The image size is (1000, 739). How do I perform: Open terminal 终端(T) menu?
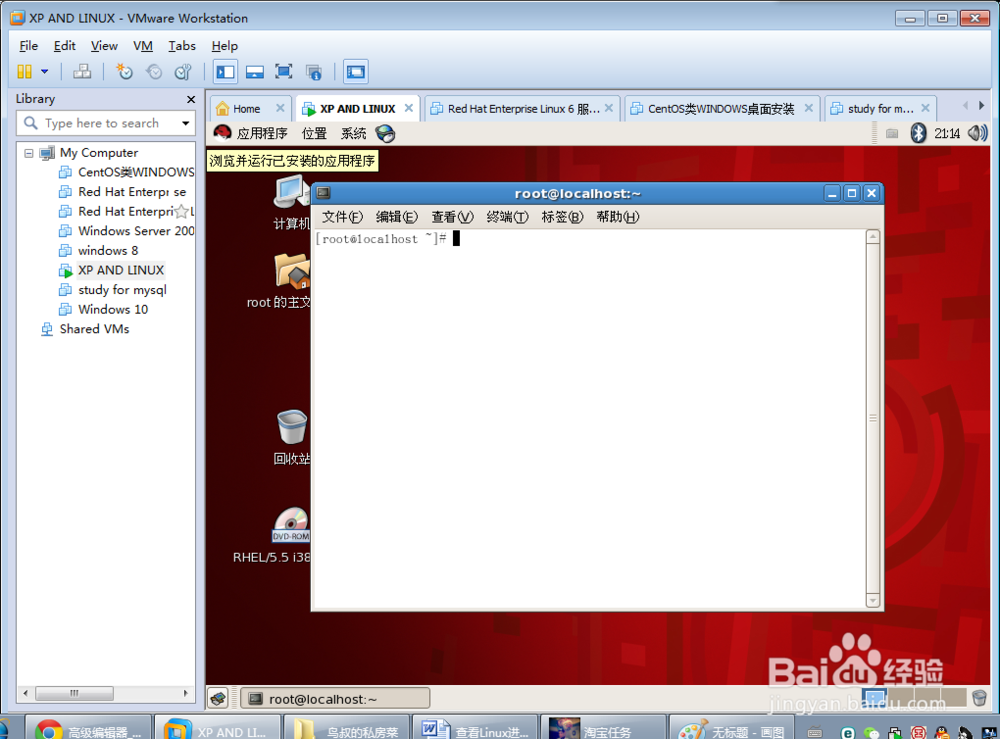tap(507, 217)
